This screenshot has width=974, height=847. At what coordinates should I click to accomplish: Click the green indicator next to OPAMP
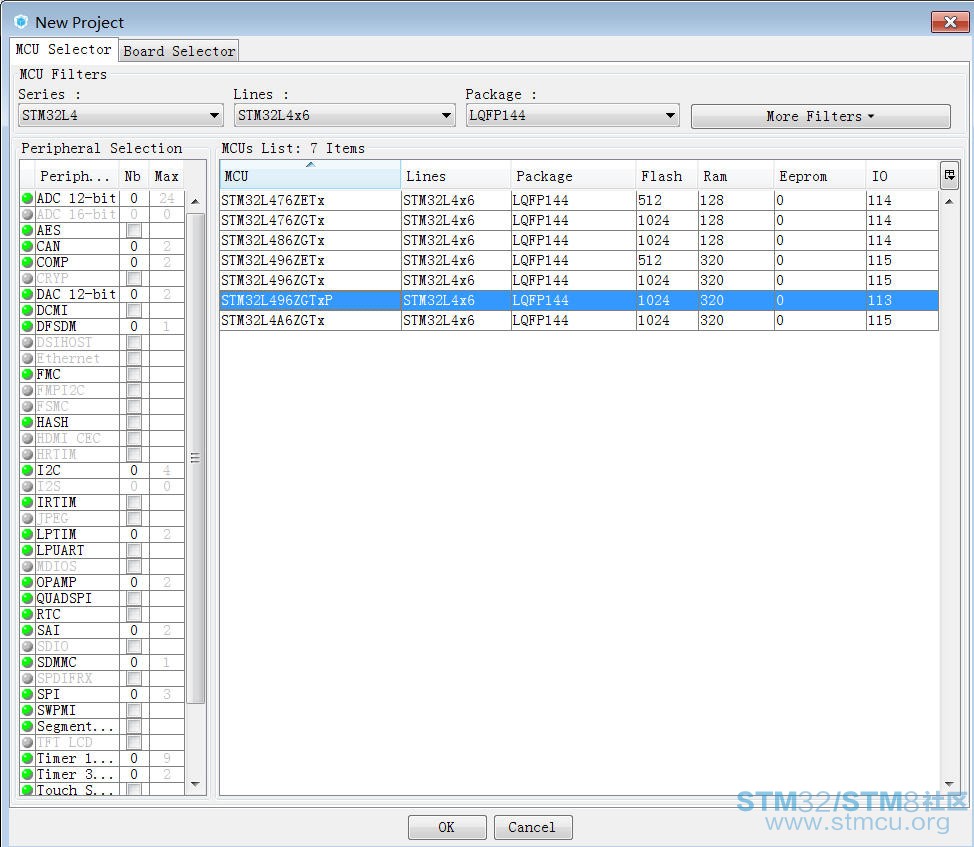pyautogui.click(x=27, y=582)
